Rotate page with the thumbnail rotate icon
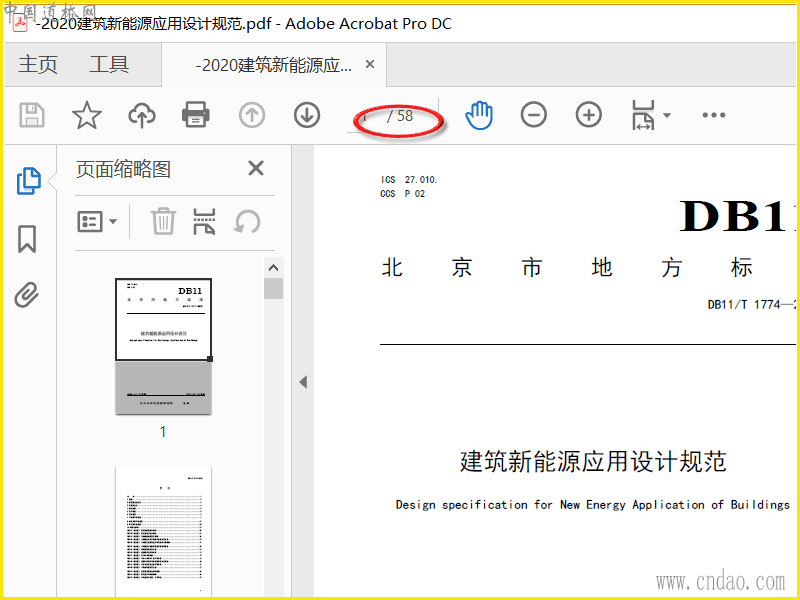This screenshot has height=600, width=800. tap(247, 222)
